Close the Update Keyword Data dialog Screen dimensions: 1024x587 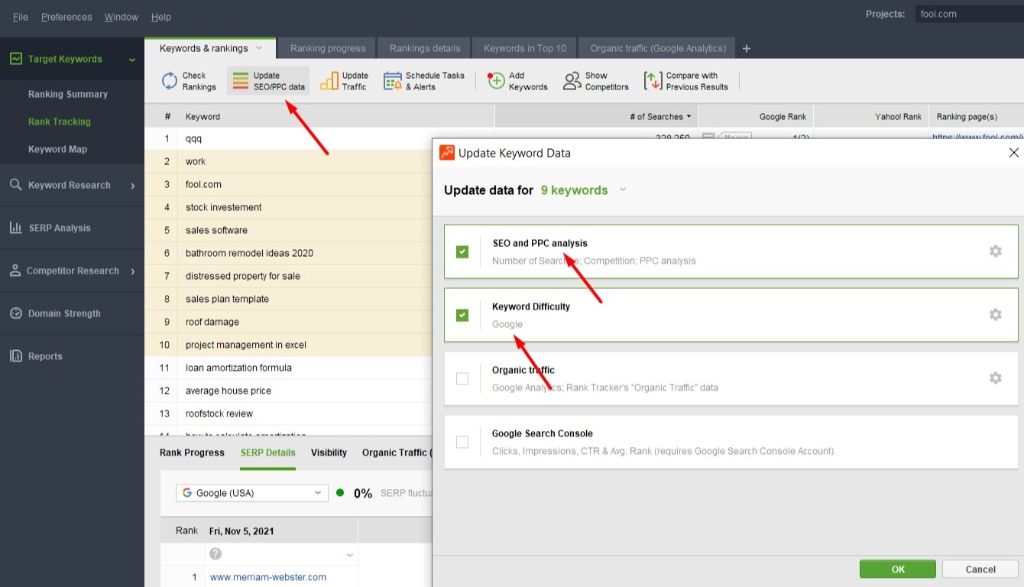point(1014,153)
